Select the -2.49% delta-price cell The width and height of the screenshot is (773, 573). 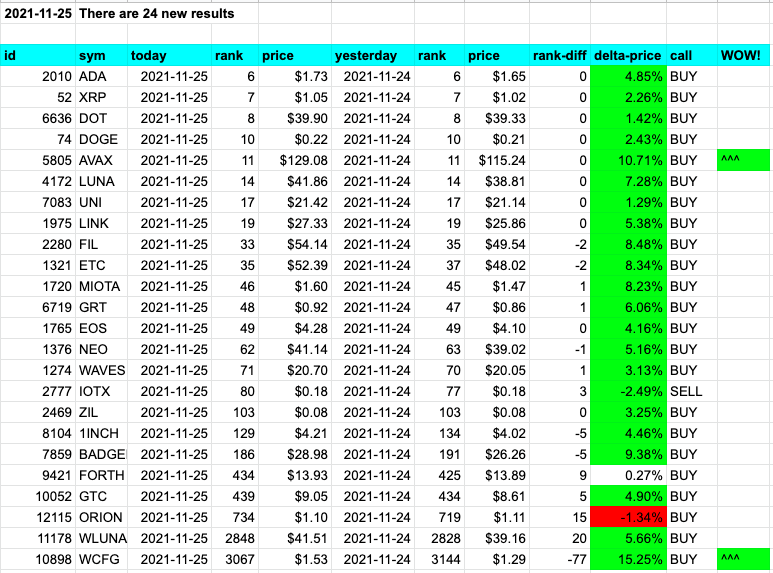[x=629, y=391]
